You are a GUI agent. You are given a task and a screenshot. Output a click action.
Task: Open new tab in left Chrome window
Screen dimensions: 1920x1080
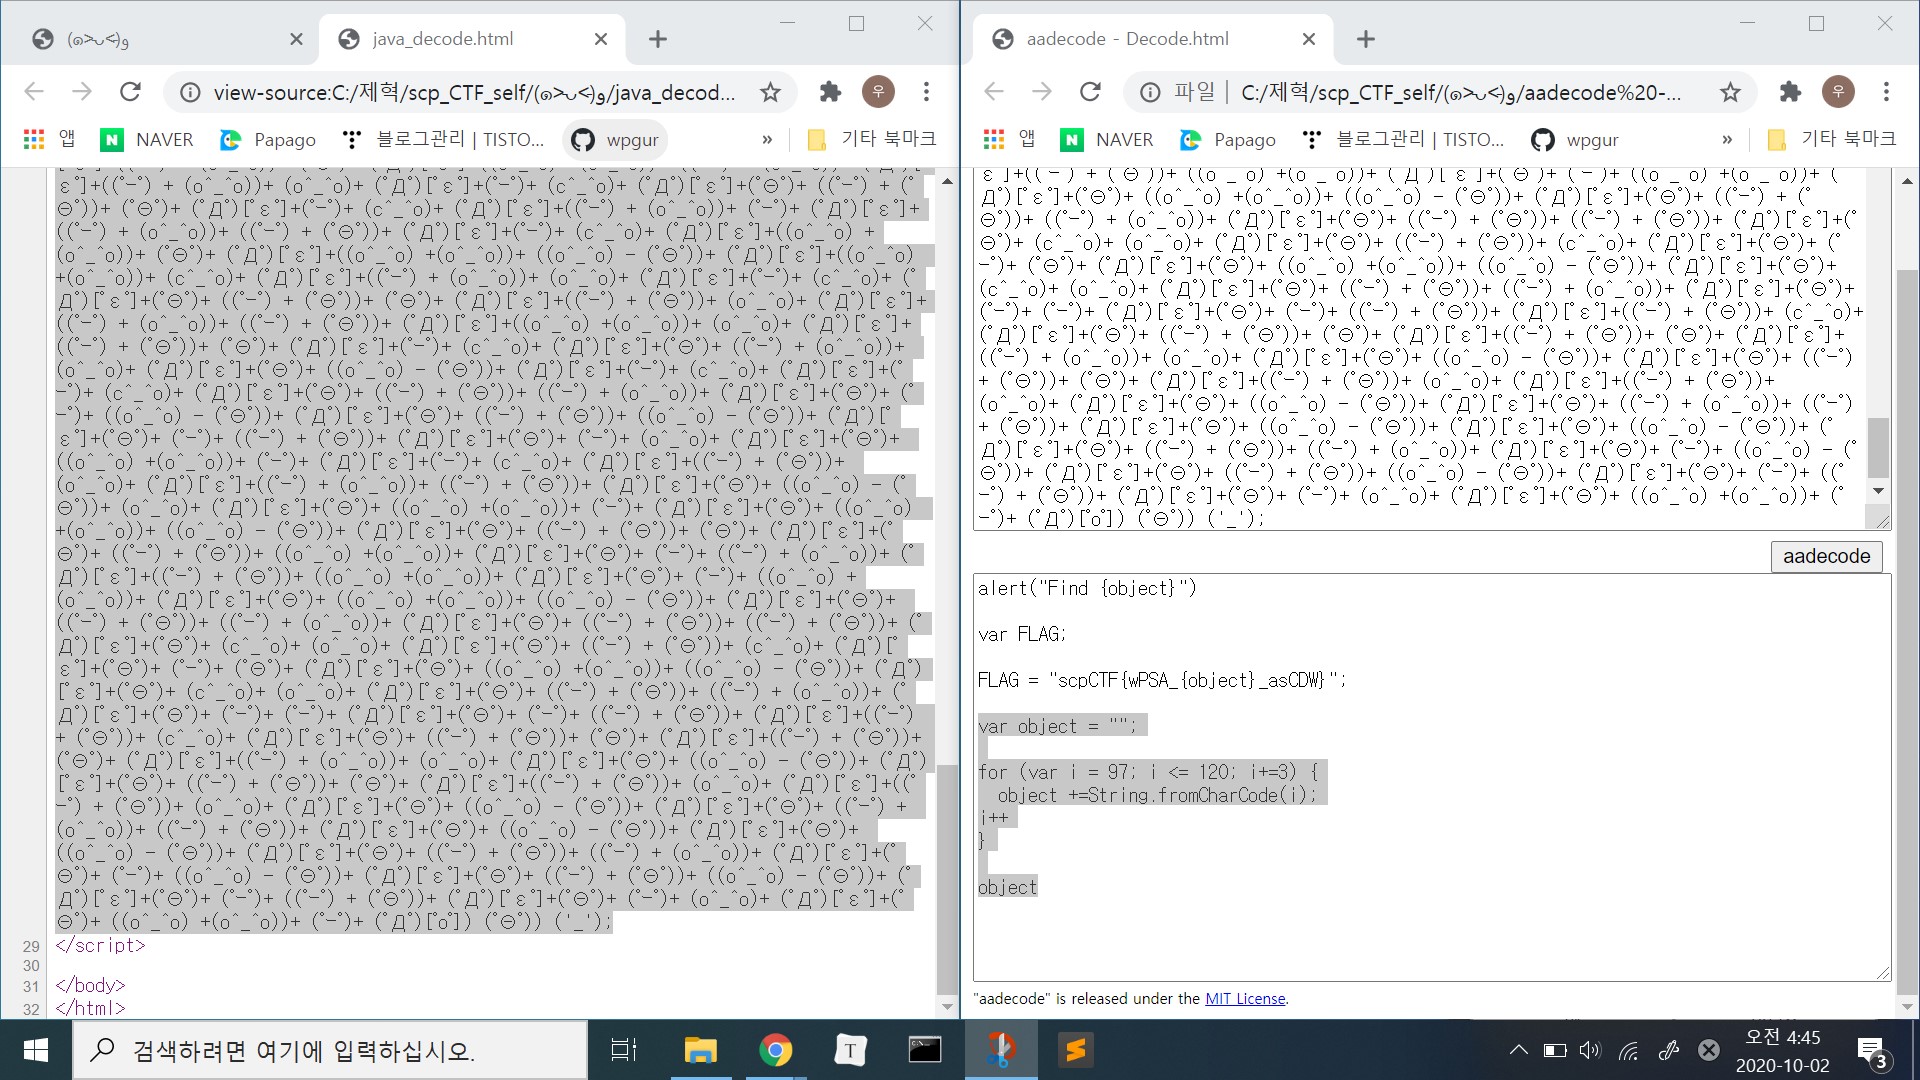click(657, 39)
